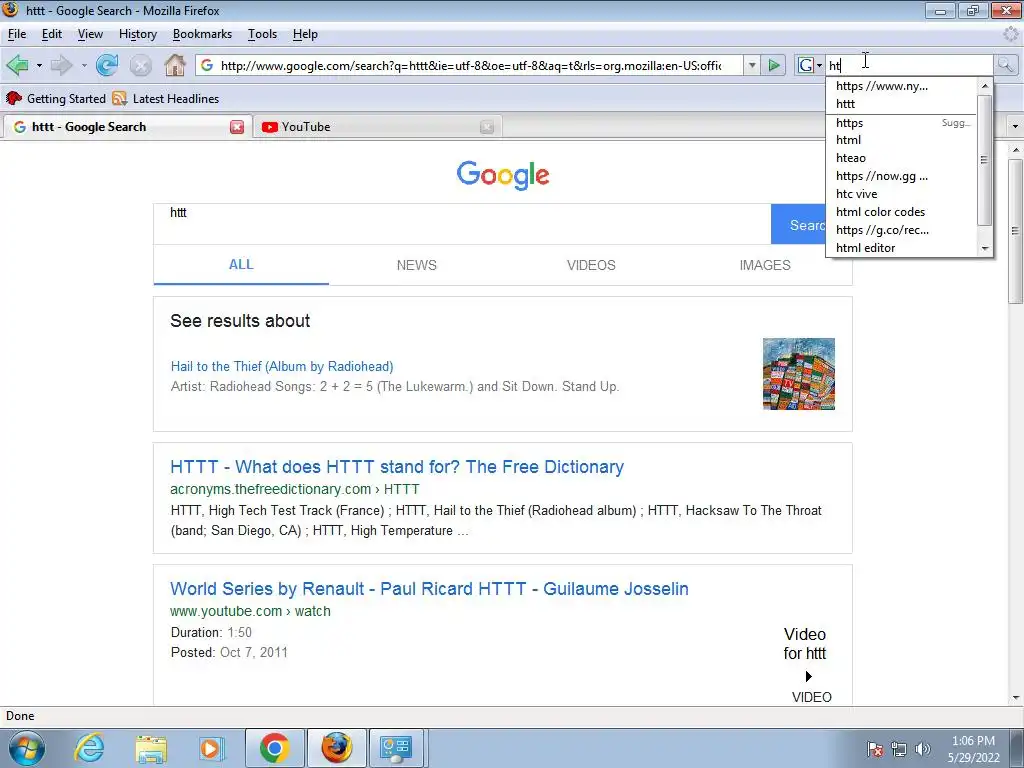The image size is (1024, 768).
Task: Select the IMAGES results tab
Action: [765, 265]
